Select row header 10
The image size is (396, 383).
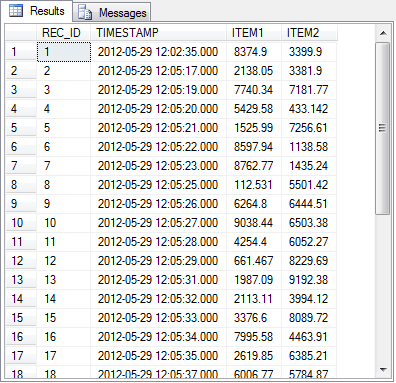pos(21,223)
